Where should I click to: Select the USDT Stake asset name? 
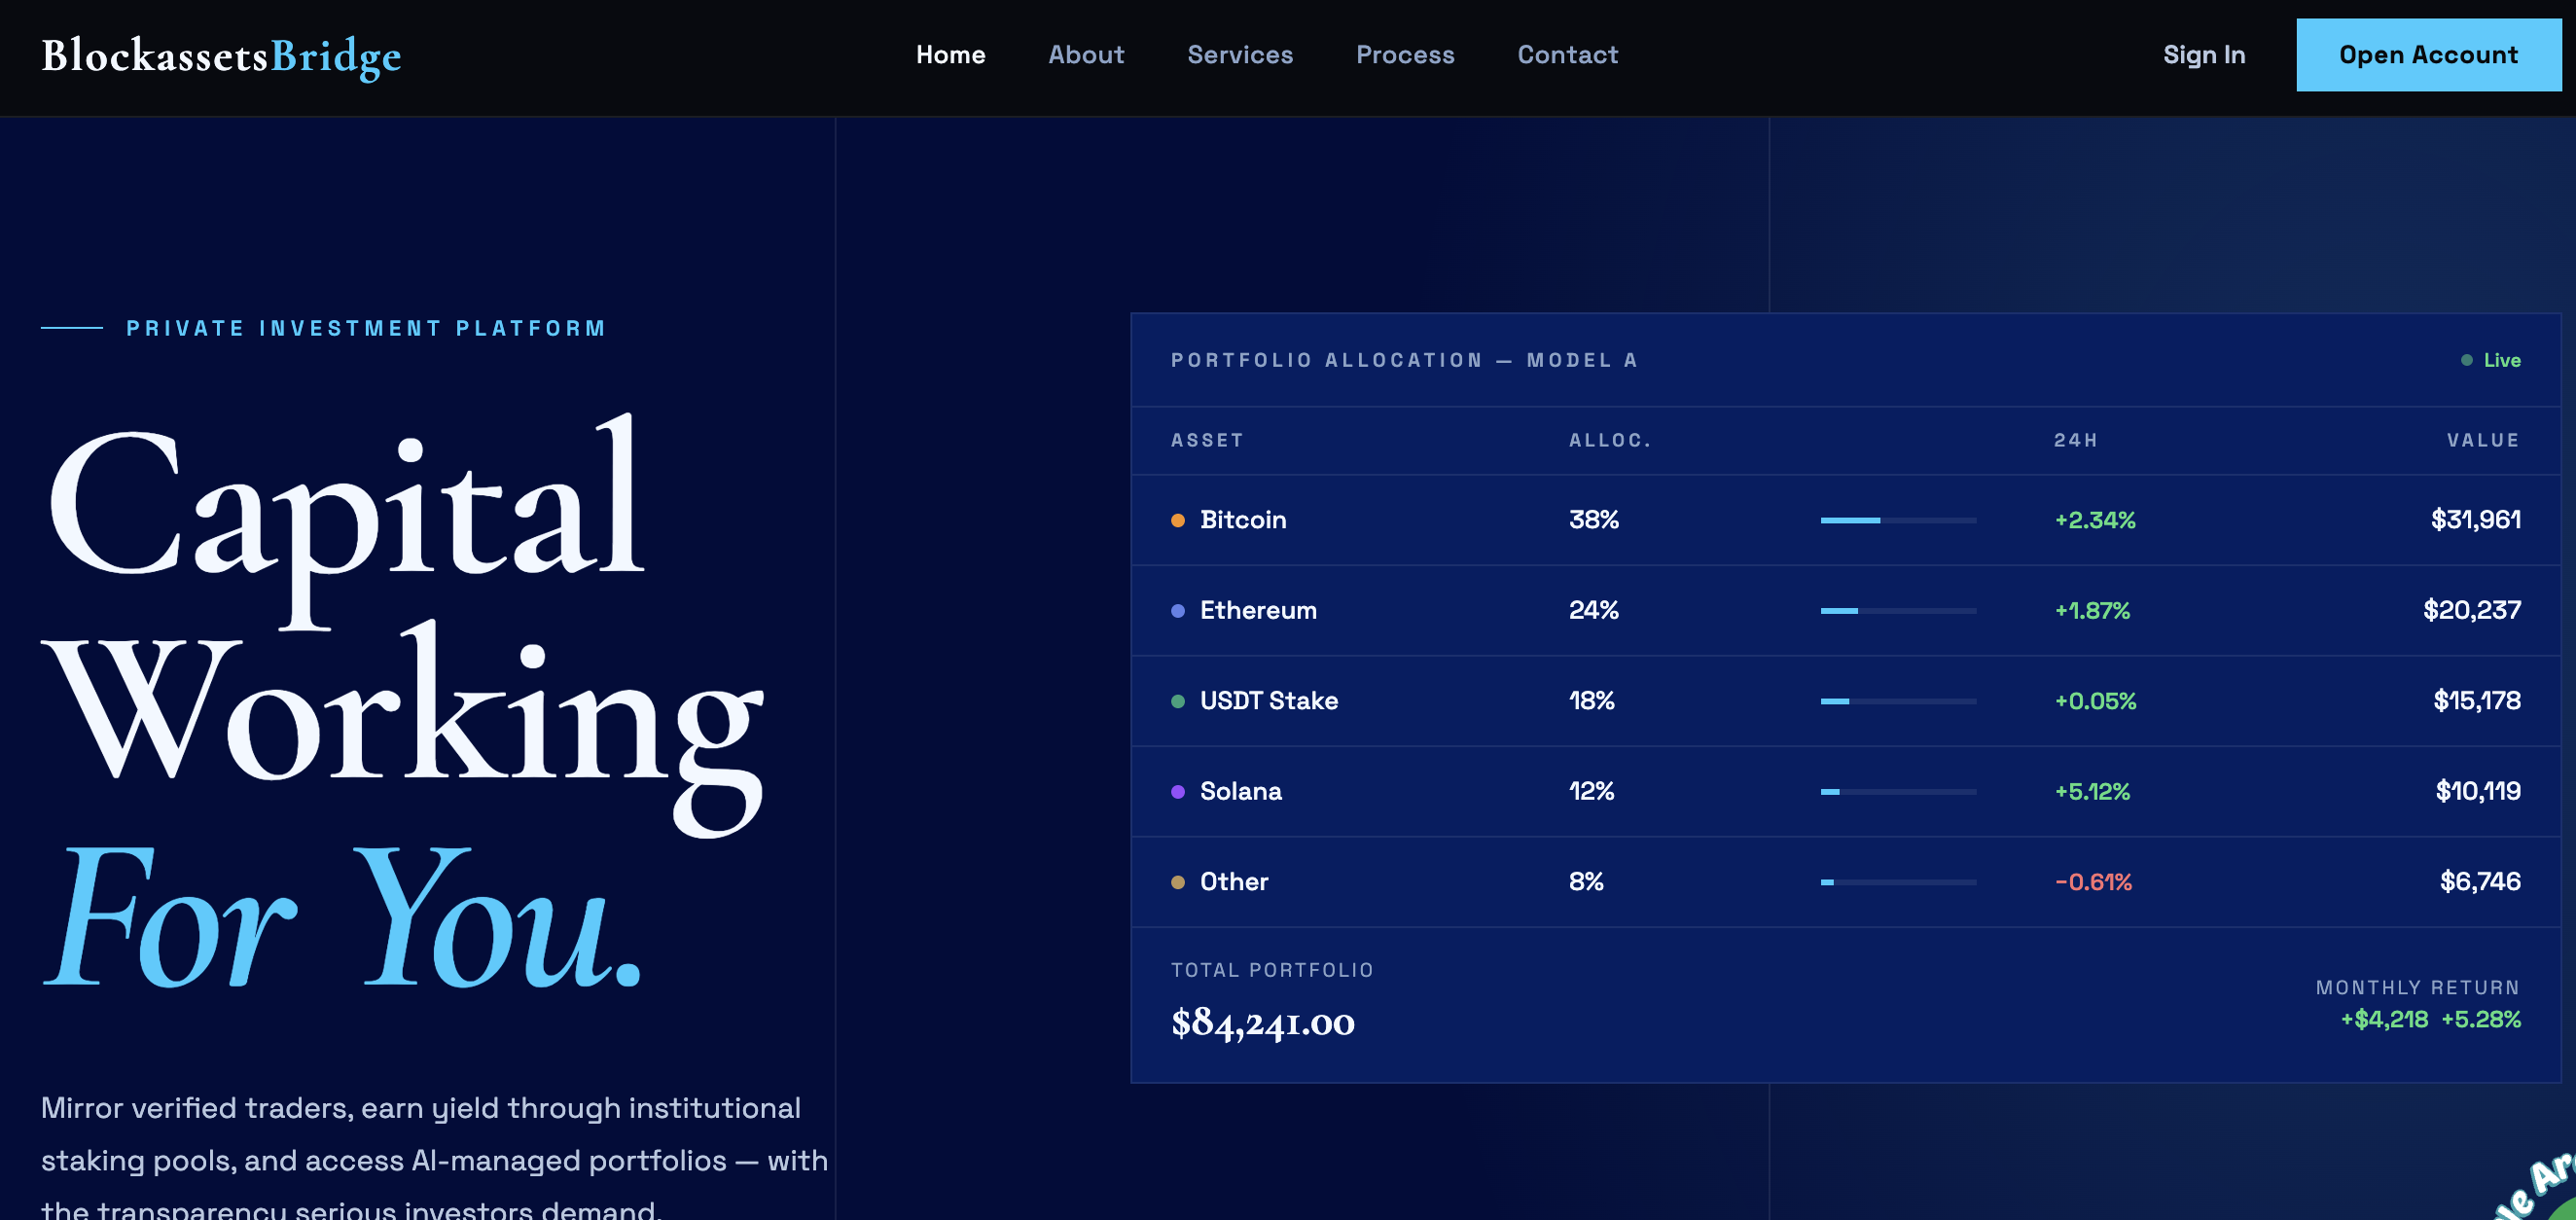point(1269,701)
